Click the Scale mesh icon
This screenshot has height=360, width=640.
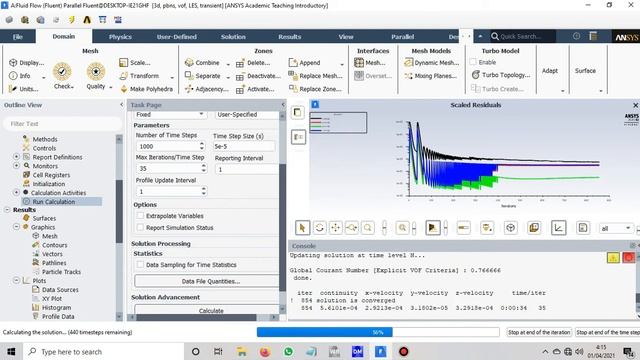123,62
